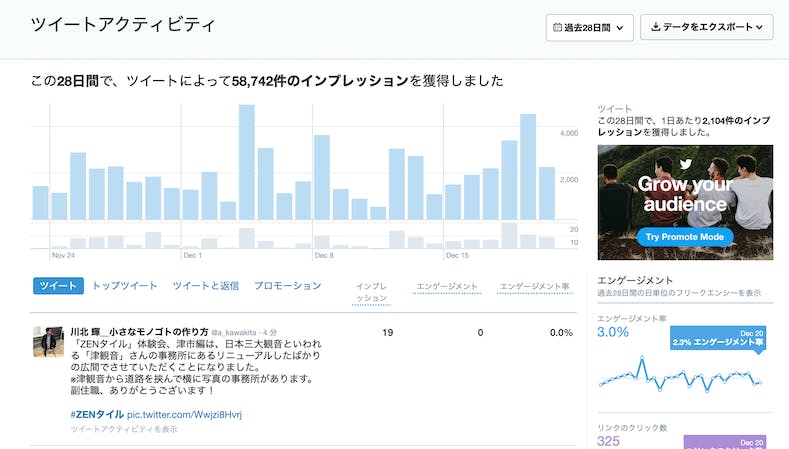Click the tallest bar in the impressions chart
Image resolution: width=789 pixels, height=449 pixels.
click(246, 162)
